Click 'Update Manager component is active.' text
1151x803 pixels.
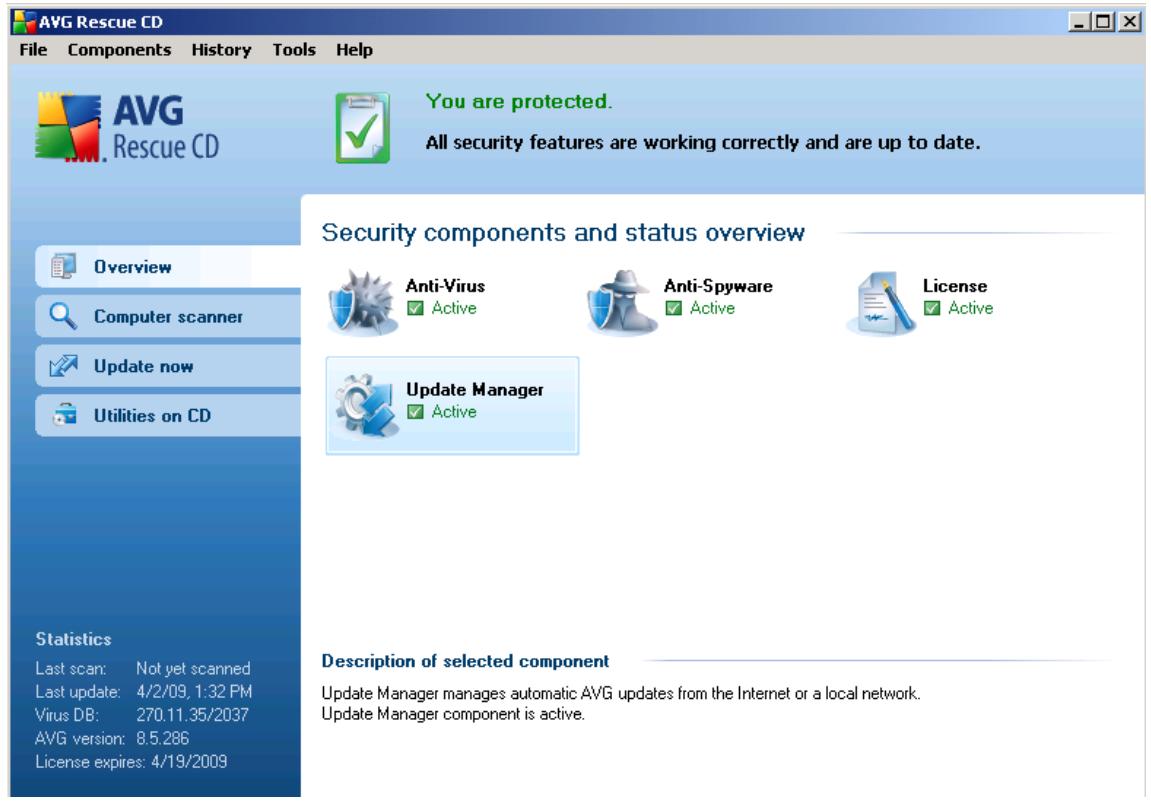[453, 714]
